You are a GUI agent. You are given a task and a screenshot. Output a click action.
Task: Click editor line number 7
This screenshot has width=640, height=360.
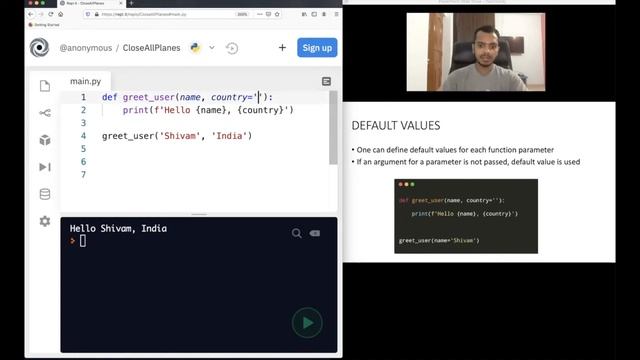[x=83, y=175]
